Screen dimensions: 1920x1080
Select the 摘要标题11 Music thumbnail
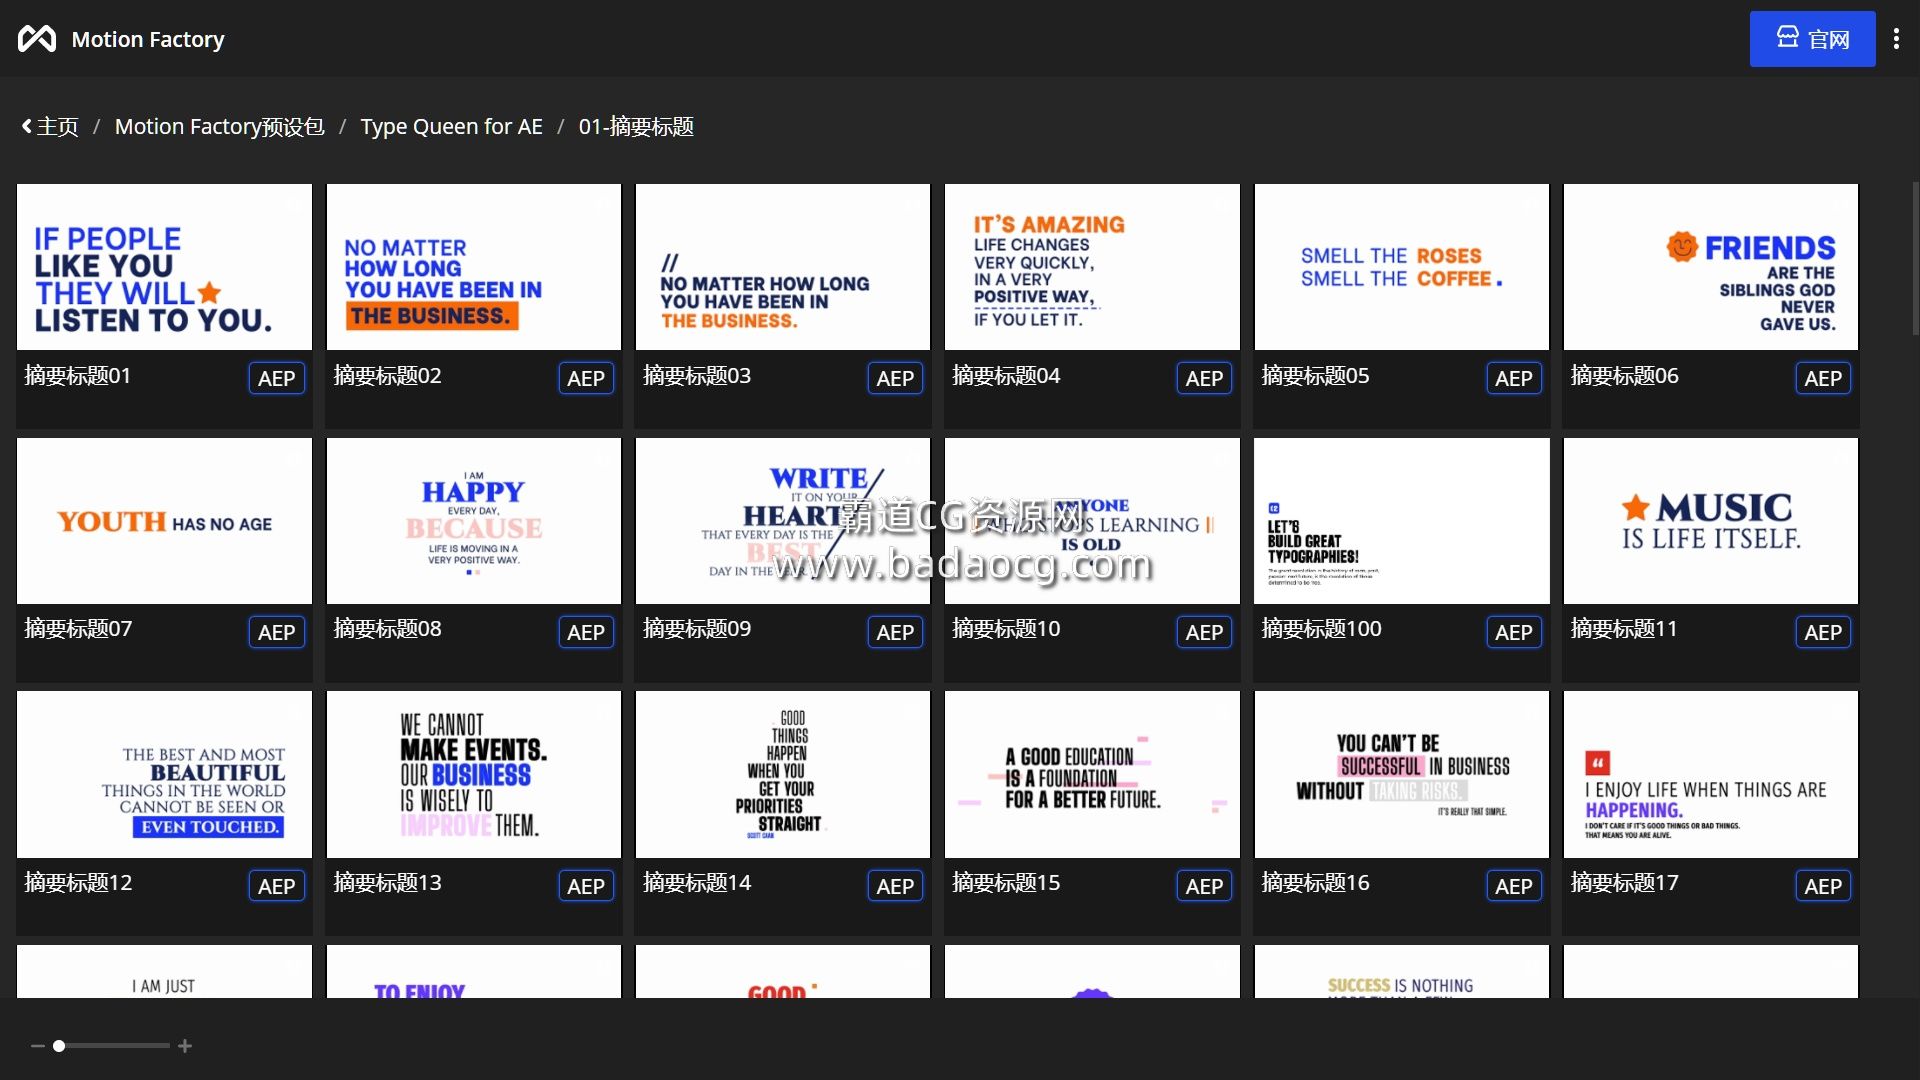pos(1711,521)
